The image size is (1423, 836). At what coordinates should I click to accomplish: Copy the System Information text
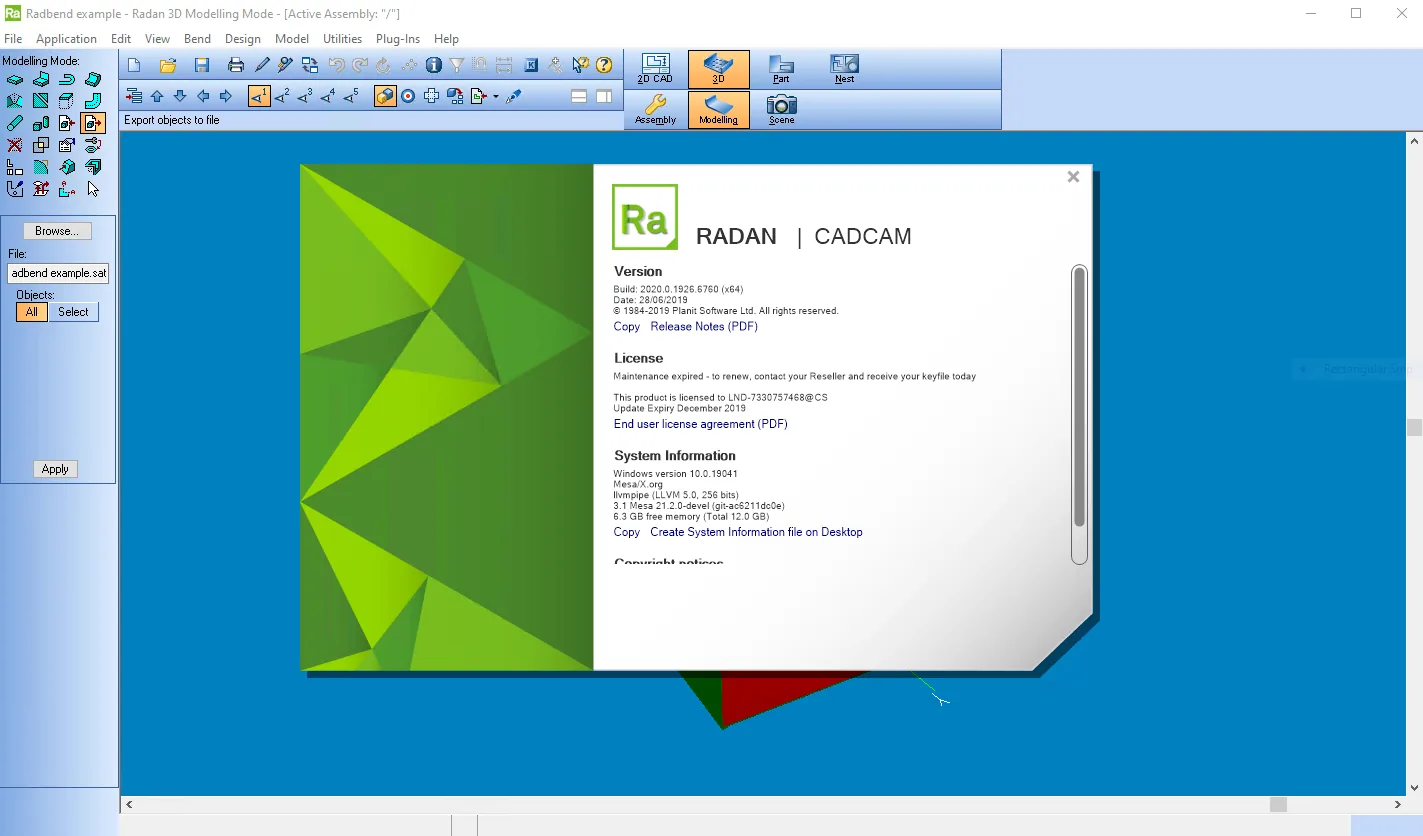[x=627, y=532]
